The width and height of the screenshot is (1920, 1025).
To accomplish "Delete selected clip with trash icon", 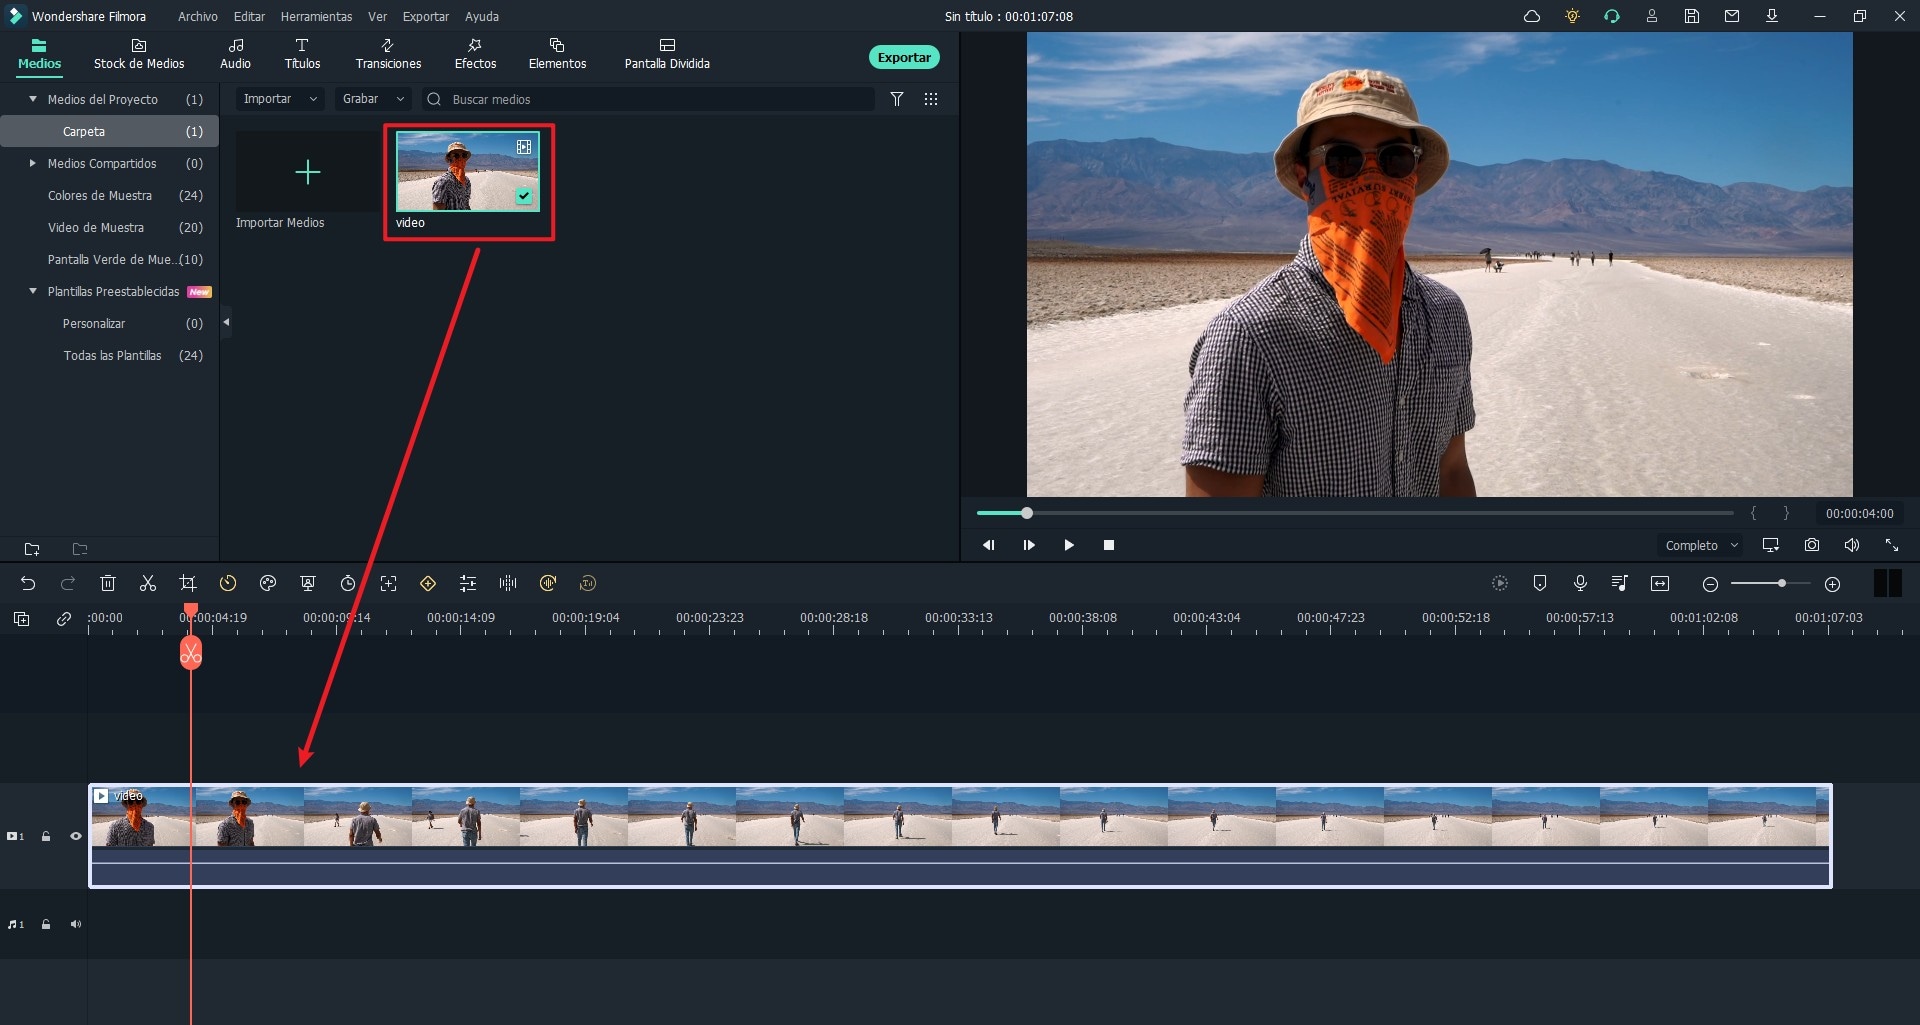I will pyautogui.click(x=108, y=583).
